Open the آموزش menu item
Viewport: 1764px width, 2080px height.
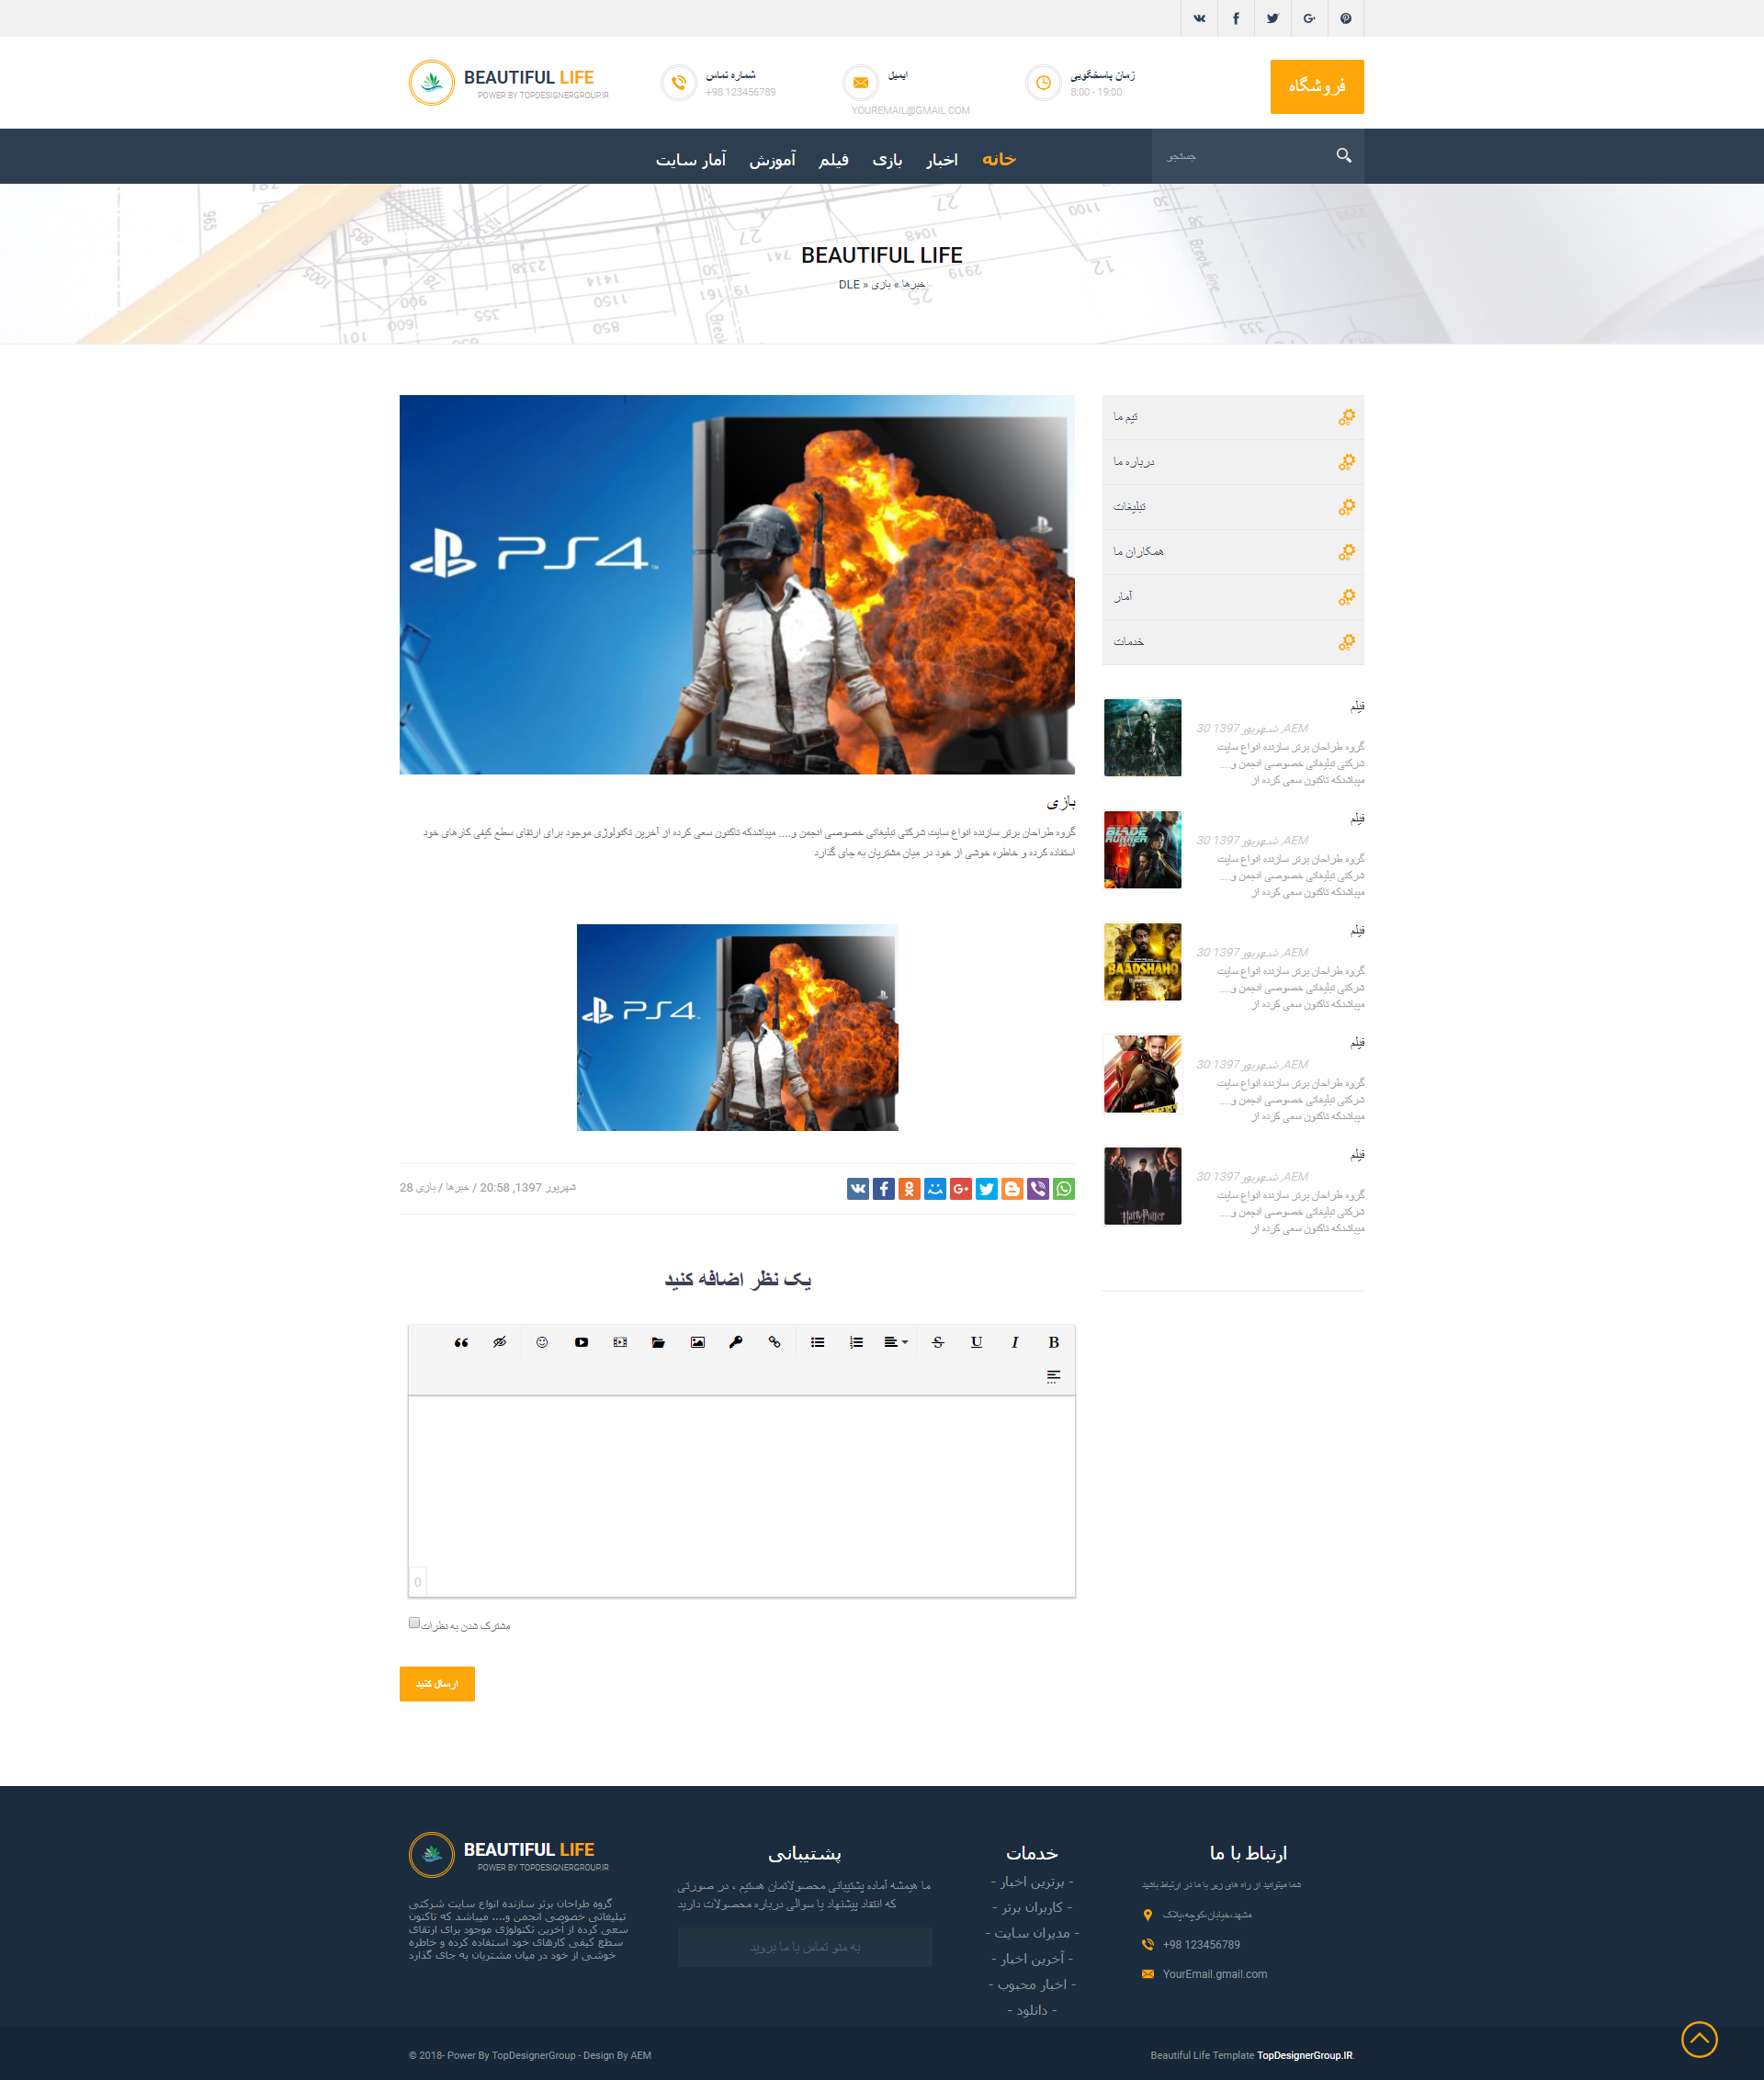click(x=772, y=159)
